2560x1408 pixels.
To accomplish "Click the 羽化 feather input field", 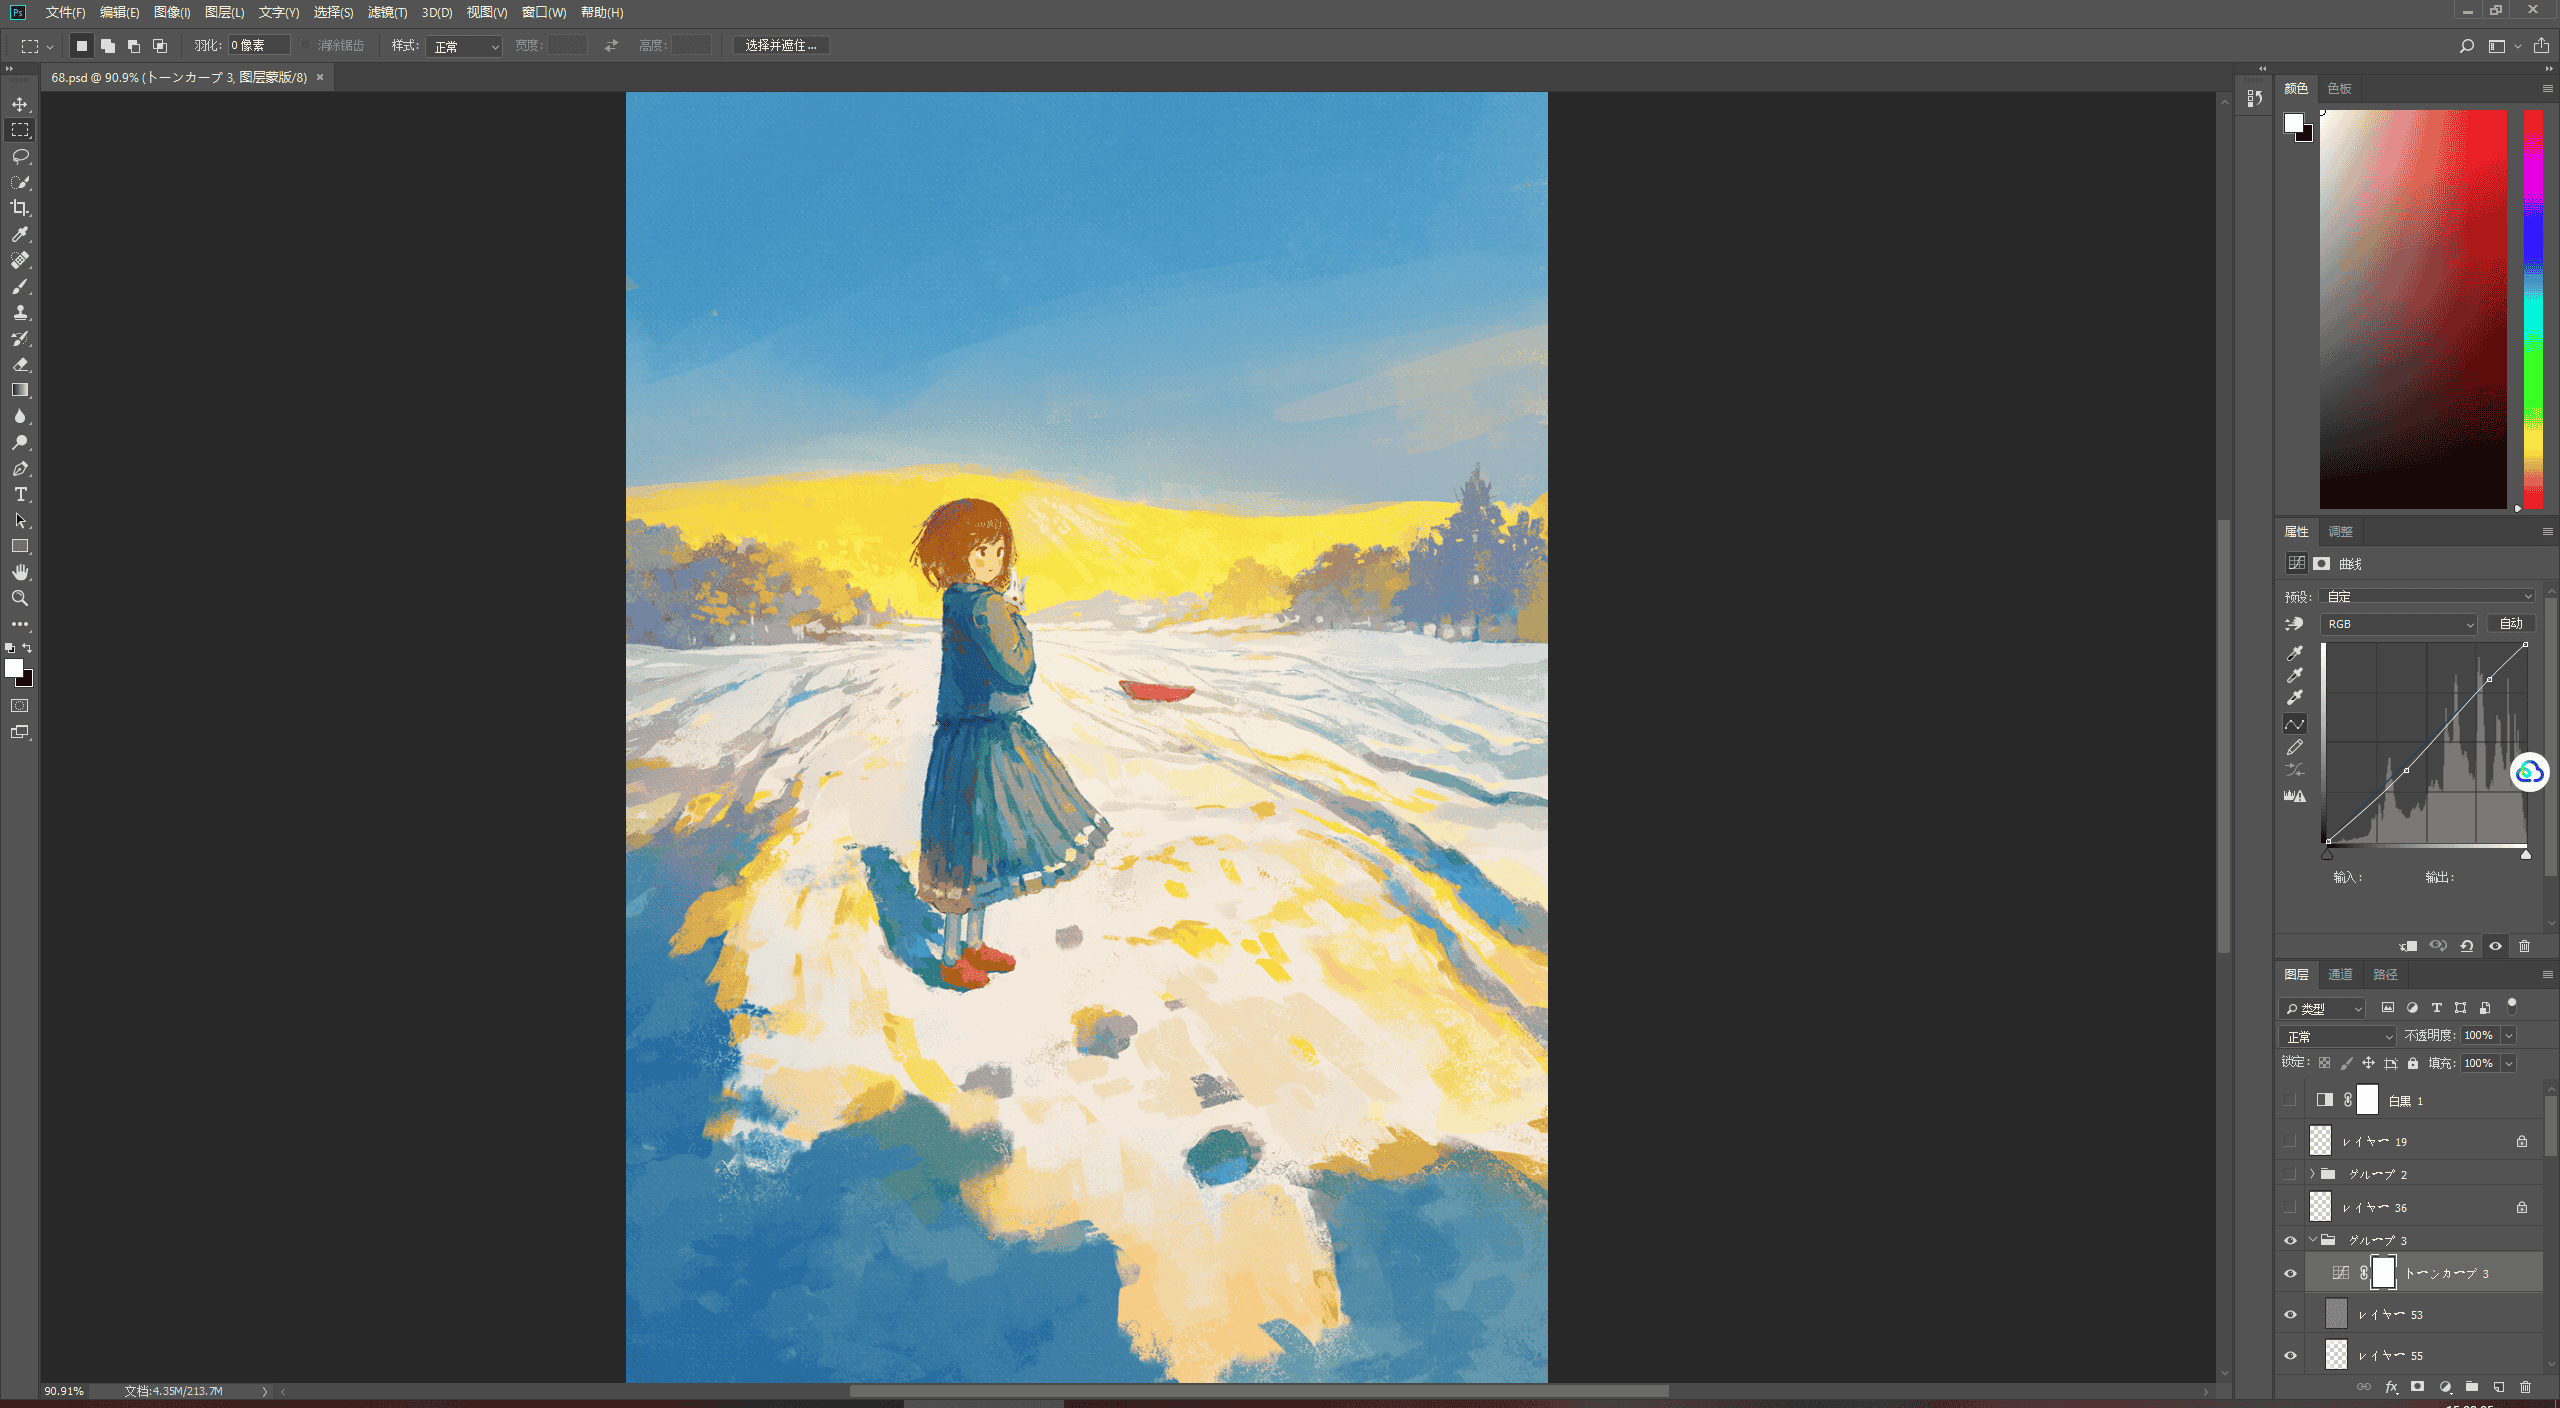I will coord(259,45).
